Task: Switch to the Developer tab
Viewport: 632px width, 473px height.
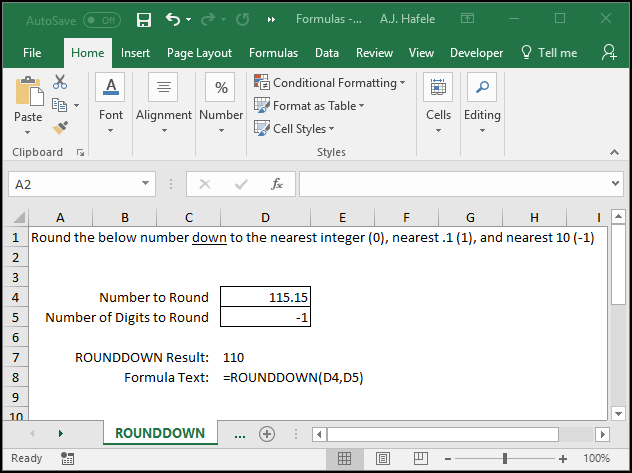Action: pos(476,53)
